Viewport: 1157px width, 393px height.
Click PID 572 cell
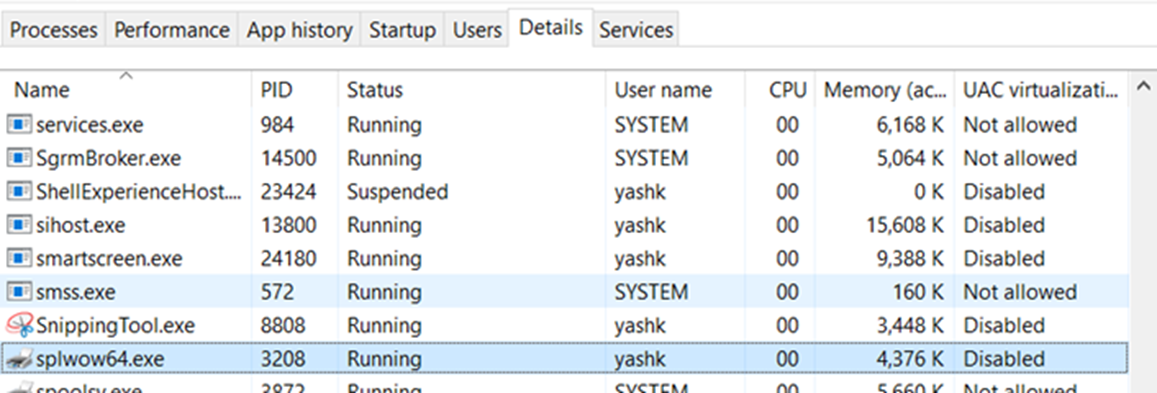[277, 292]
